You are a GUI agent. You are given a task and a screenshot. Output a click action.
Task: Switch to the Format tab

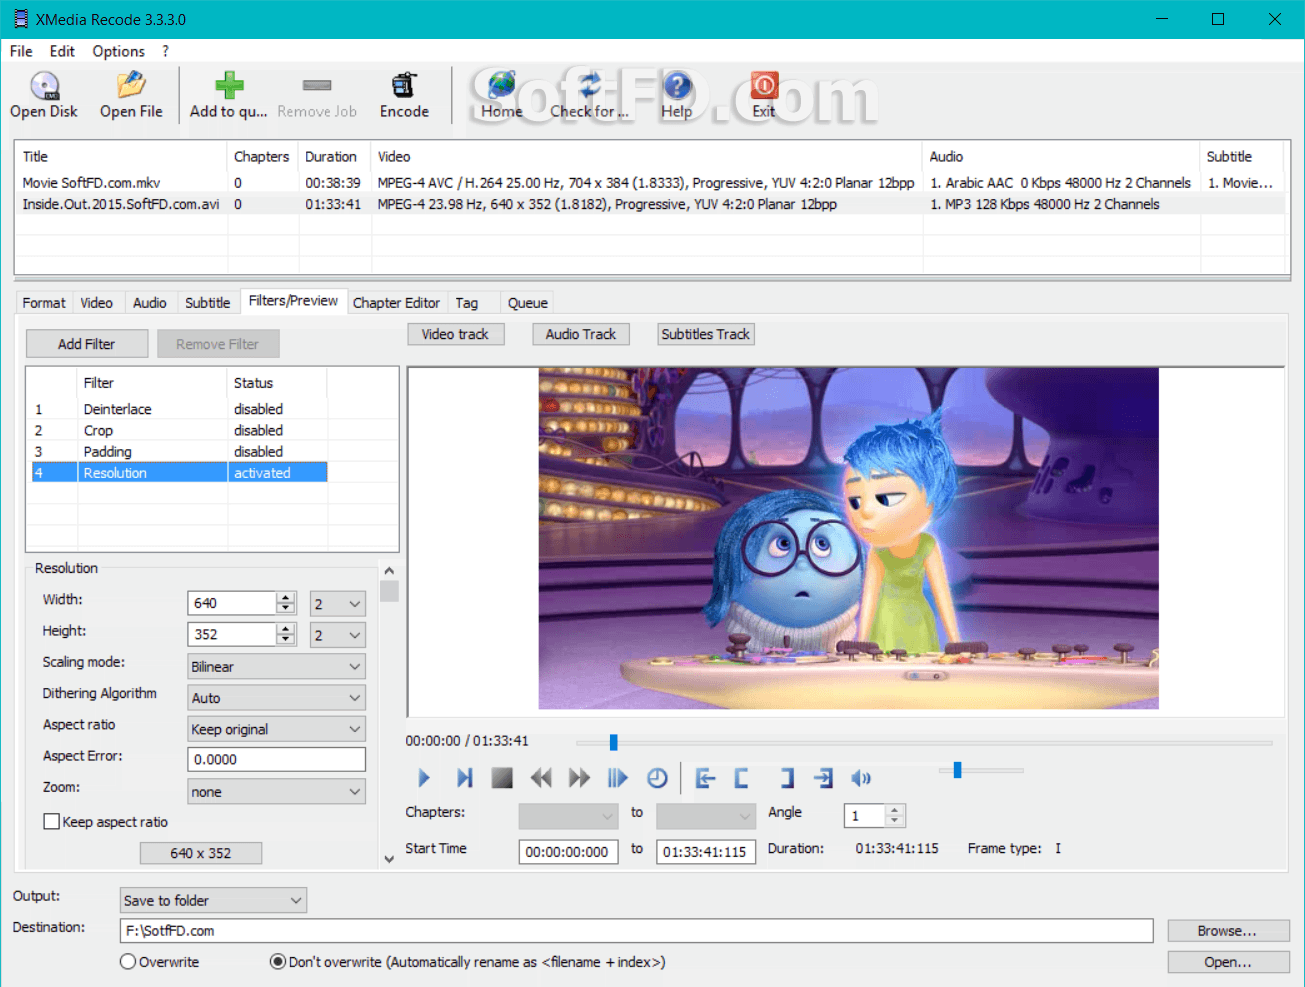pyautogui.click(x=44, y=303)
